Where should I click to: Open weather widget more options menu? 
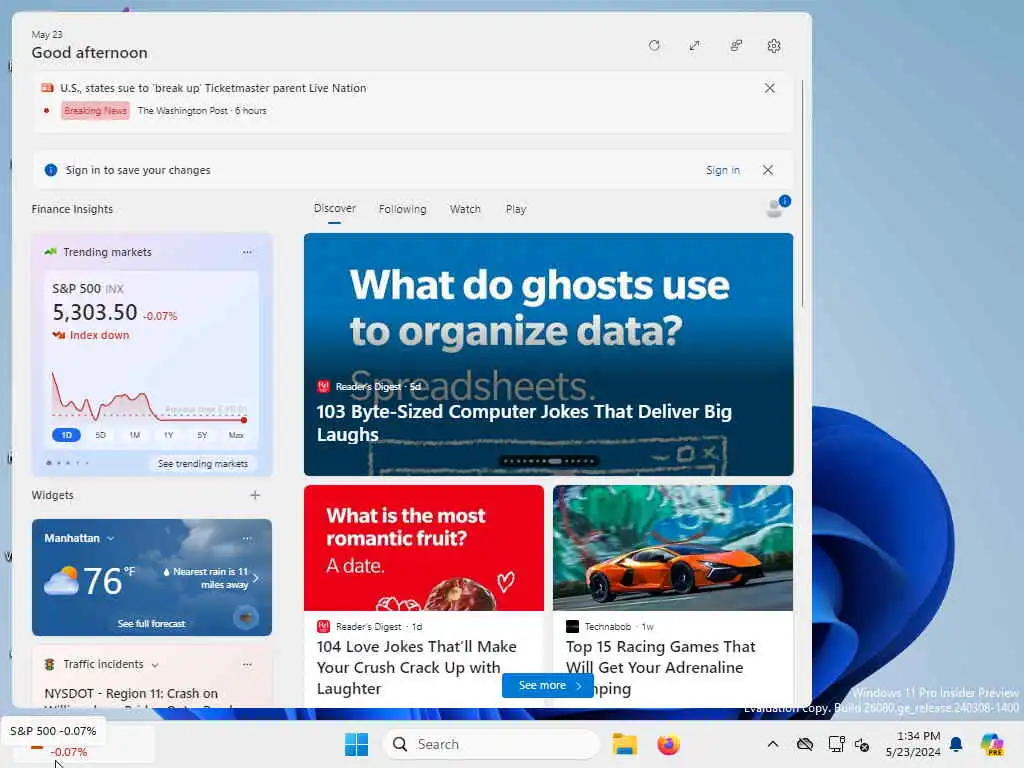(x=247, y=538)
